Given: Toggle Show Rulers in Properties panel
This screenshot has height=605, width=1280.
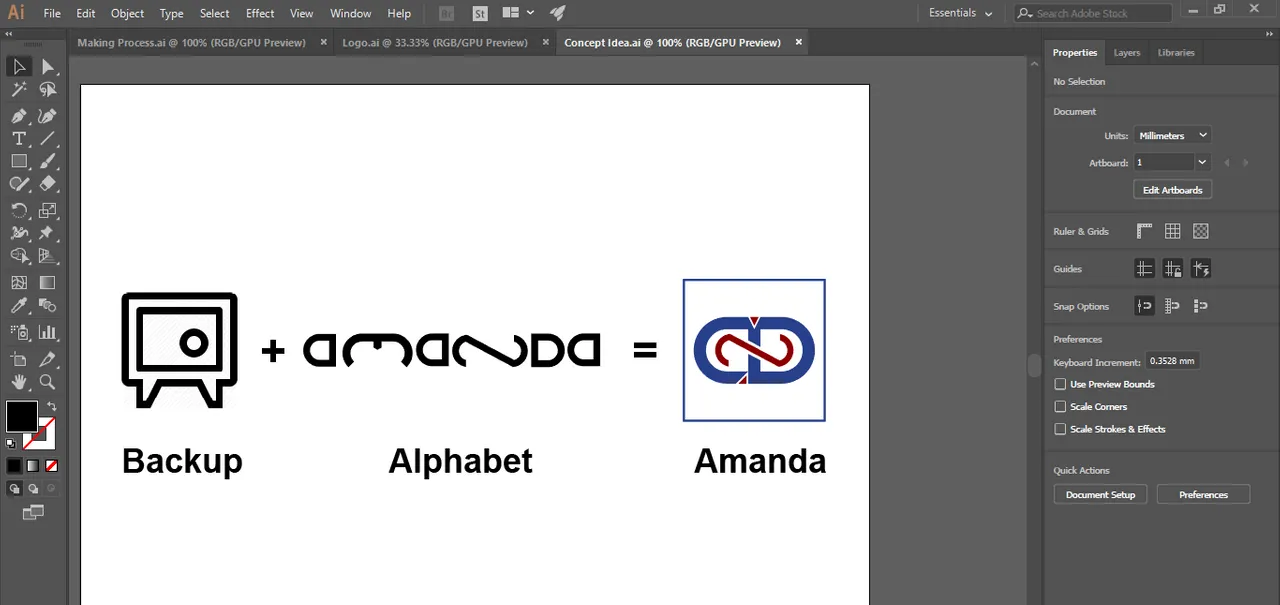Looking at the screenshot, I should pos(1145,231).
